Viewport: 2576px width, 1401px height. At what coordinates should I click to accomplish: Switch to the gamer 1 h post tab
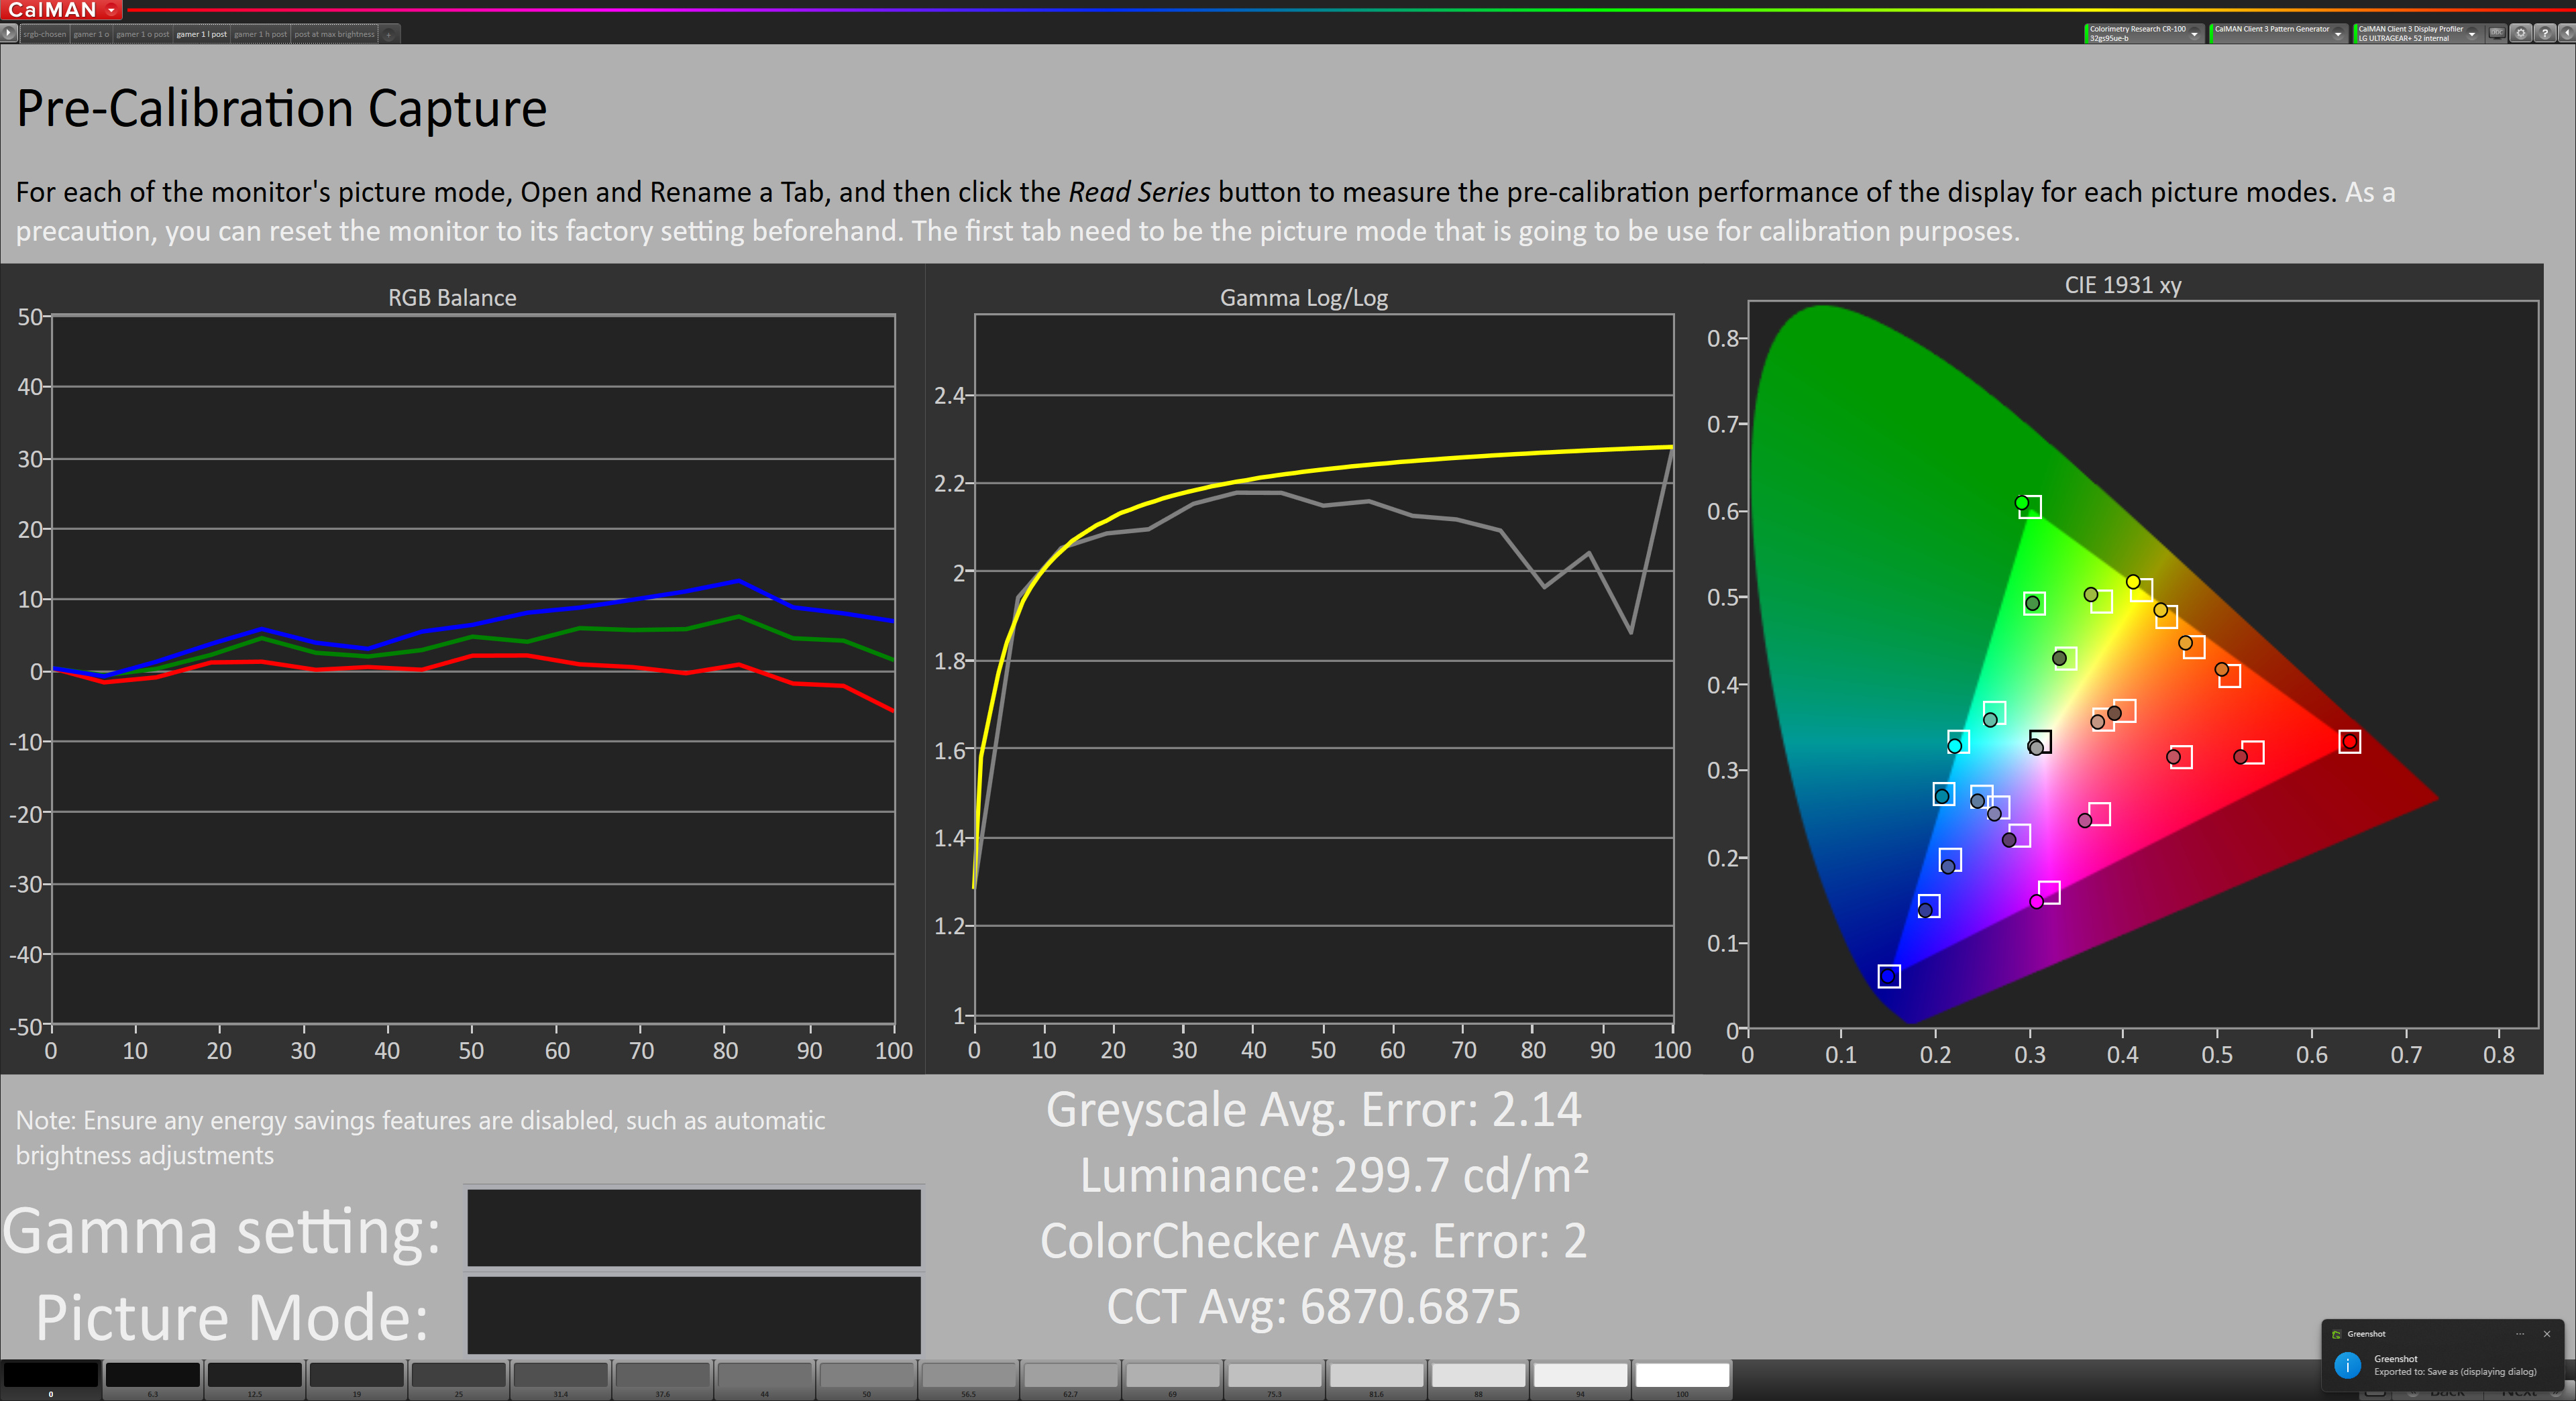260,34
